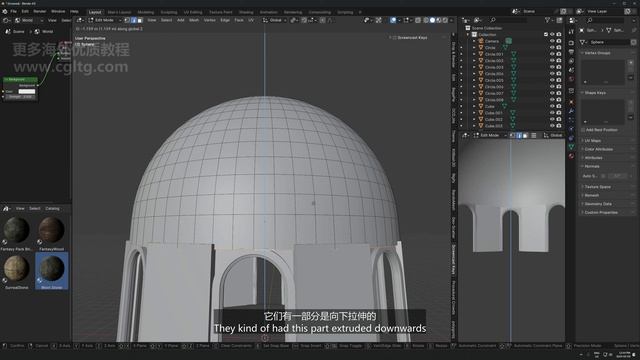Expand the Custom Properties panel
The height and width of the screenshot is (360, 640).
601,212
